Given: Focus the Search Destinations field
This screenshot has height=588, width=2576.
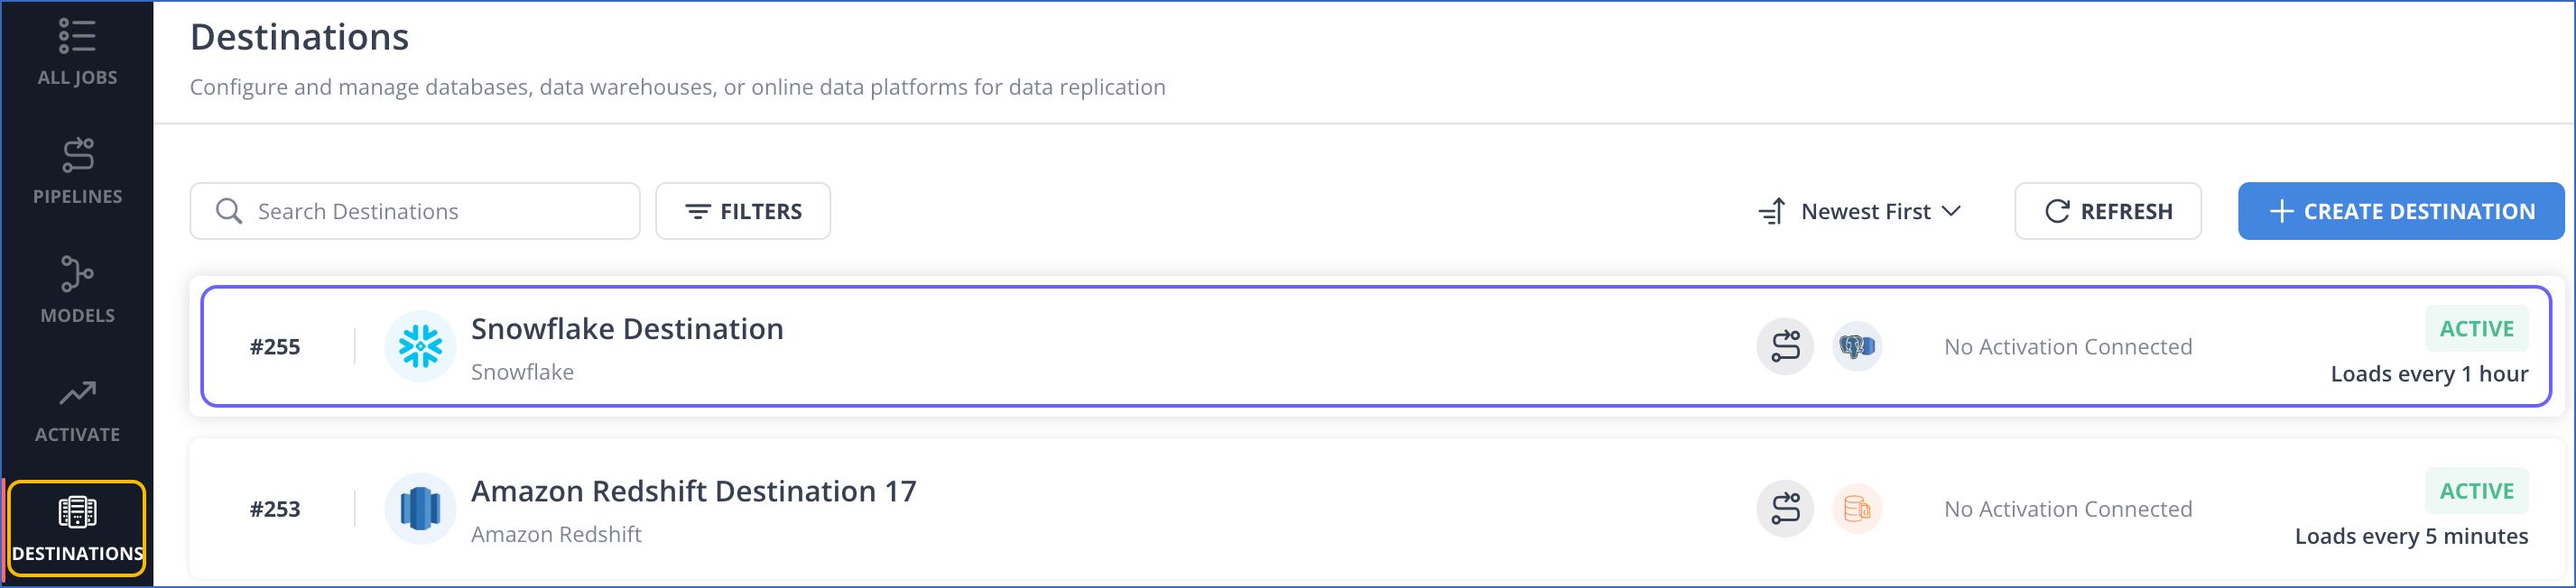Looking at the screenshot, I should pos(415,211).
